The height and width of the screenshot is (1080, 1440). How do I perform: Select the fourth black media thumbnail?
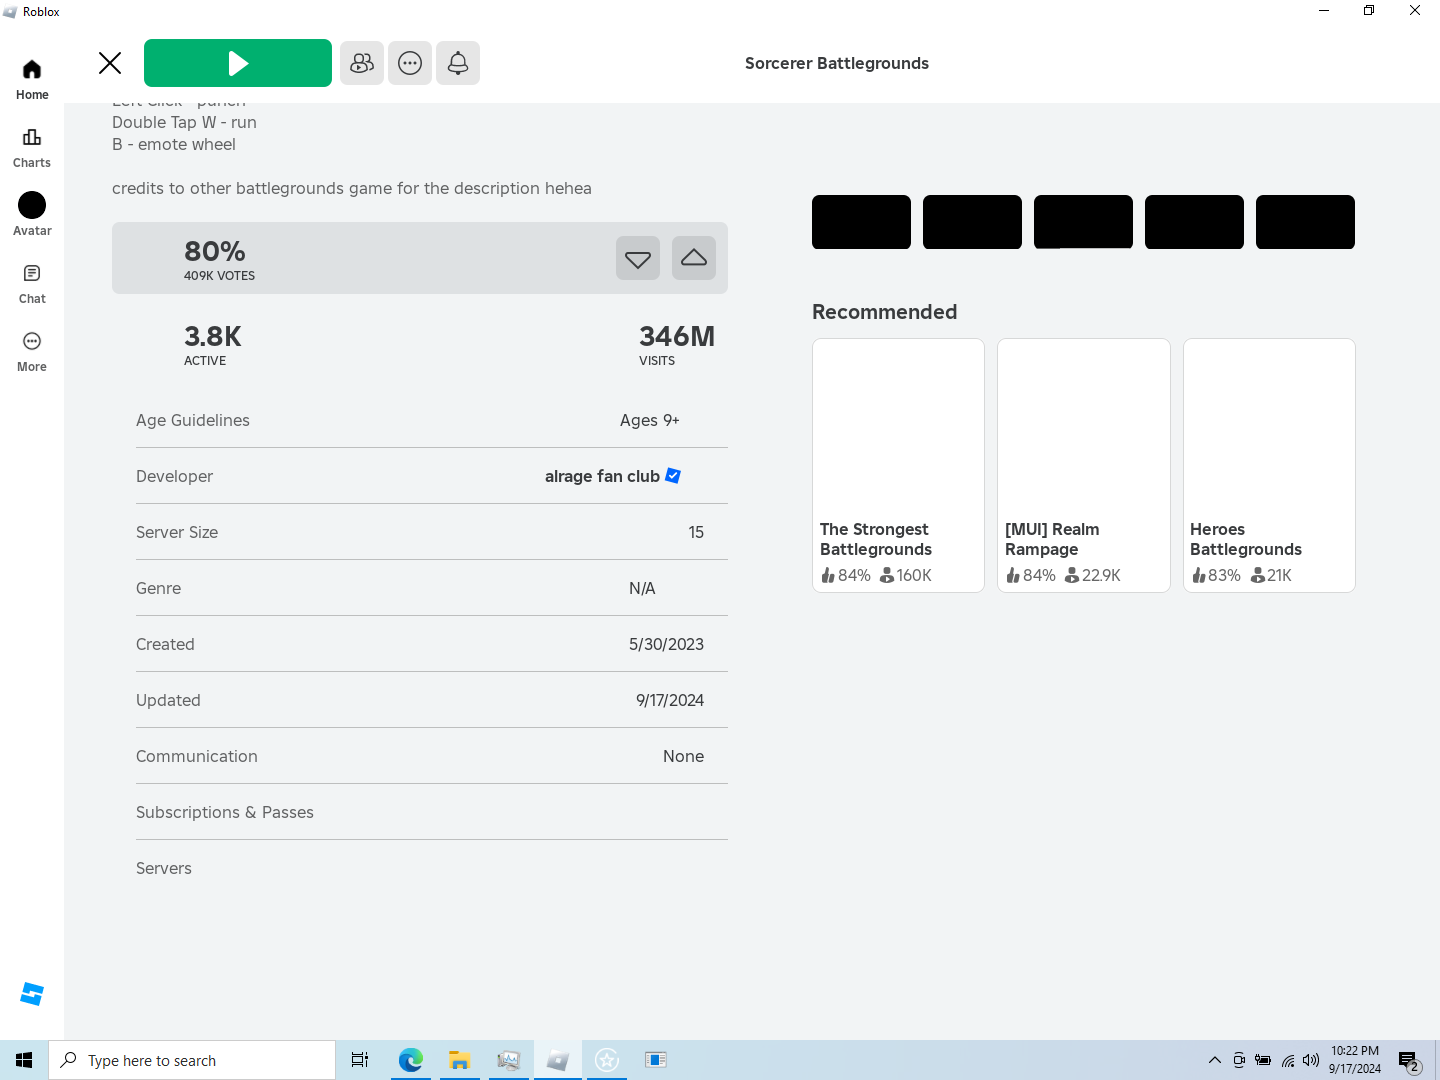point(1194,222)
